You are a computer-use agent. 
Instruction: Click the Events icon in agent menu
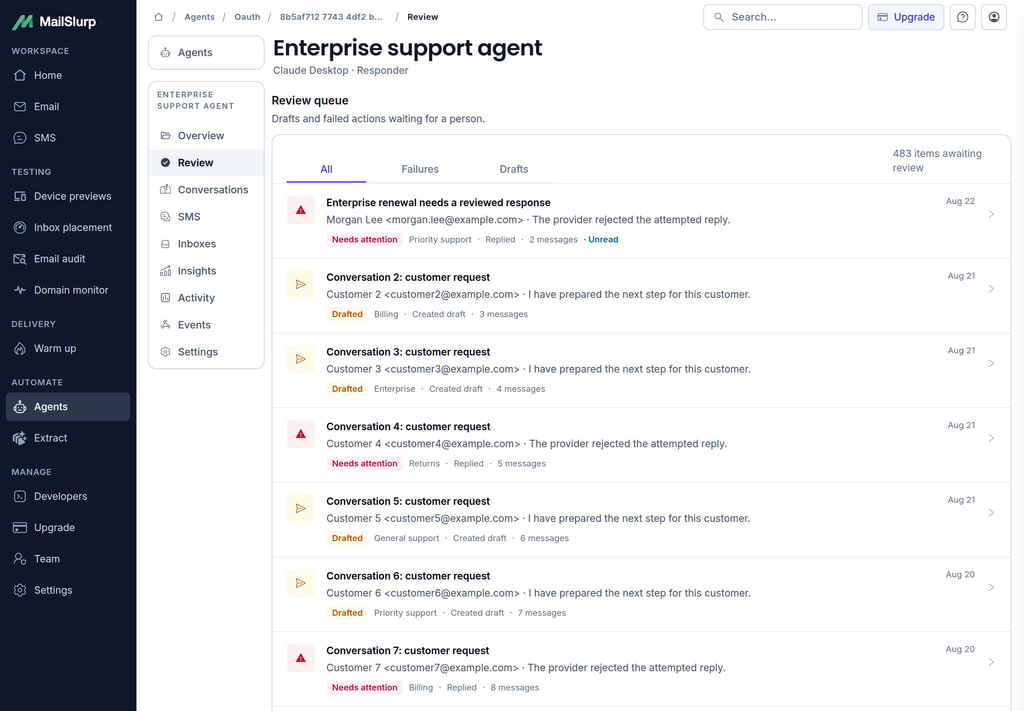(165, 324)
